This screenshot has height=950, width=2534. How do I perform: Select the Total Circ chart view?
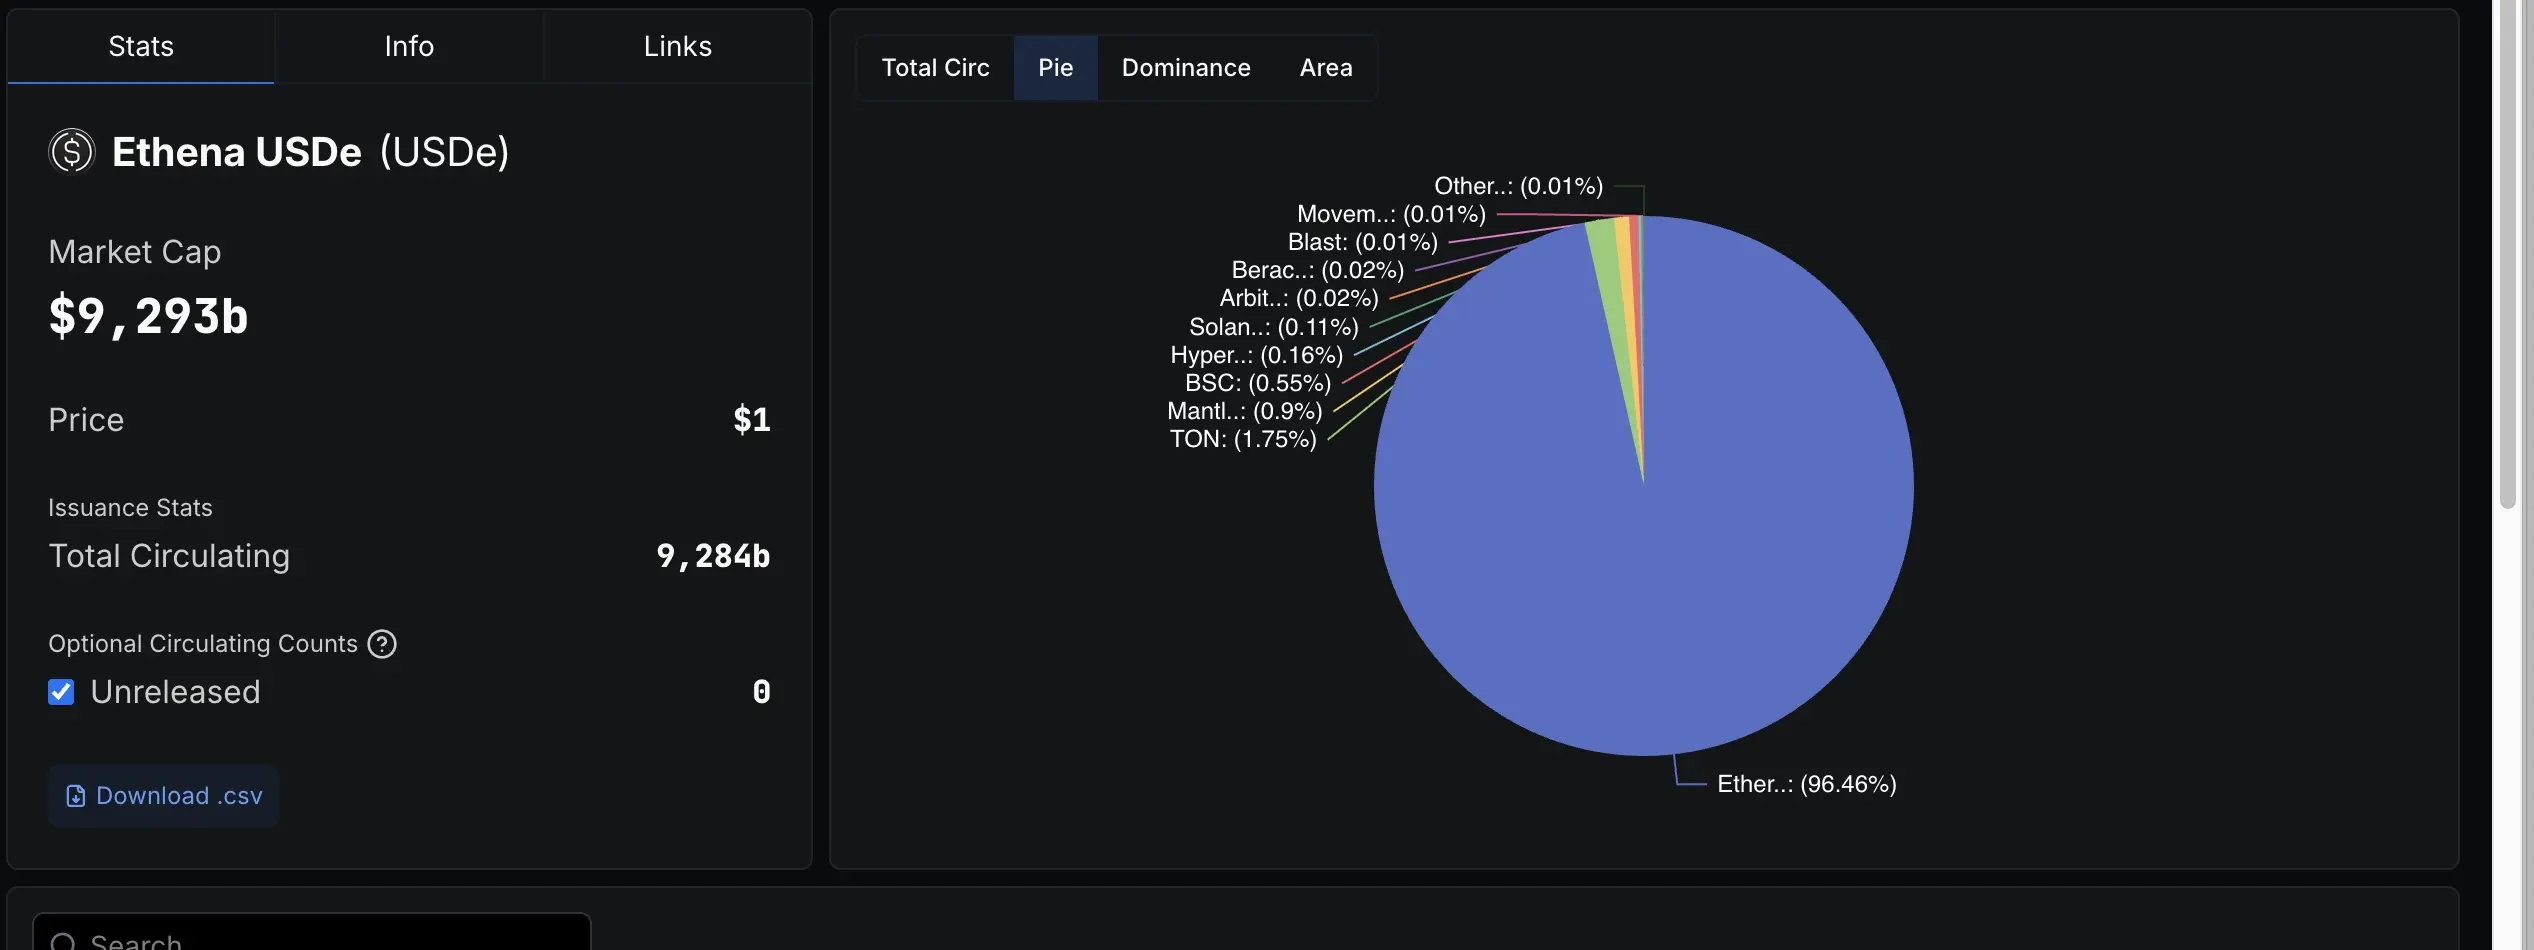tap(935, 68)
